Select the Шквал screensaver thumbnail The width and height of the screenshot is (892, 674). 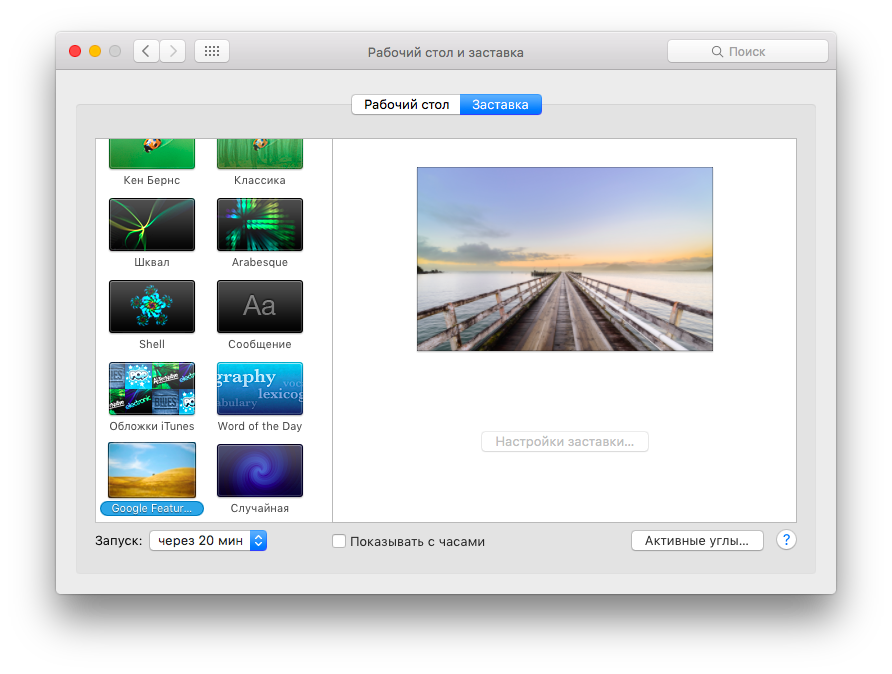tap(151, 224)
